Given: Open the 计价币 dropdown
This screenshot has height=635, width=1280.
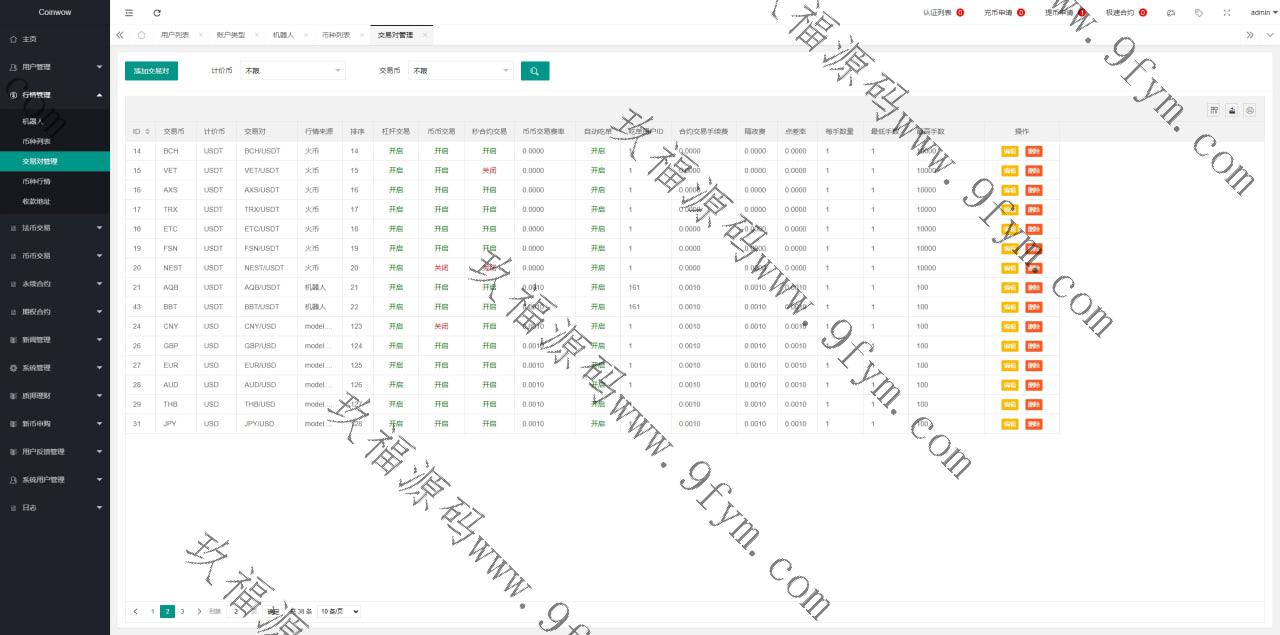Looking at the screenshot, I should click(292, 71).
